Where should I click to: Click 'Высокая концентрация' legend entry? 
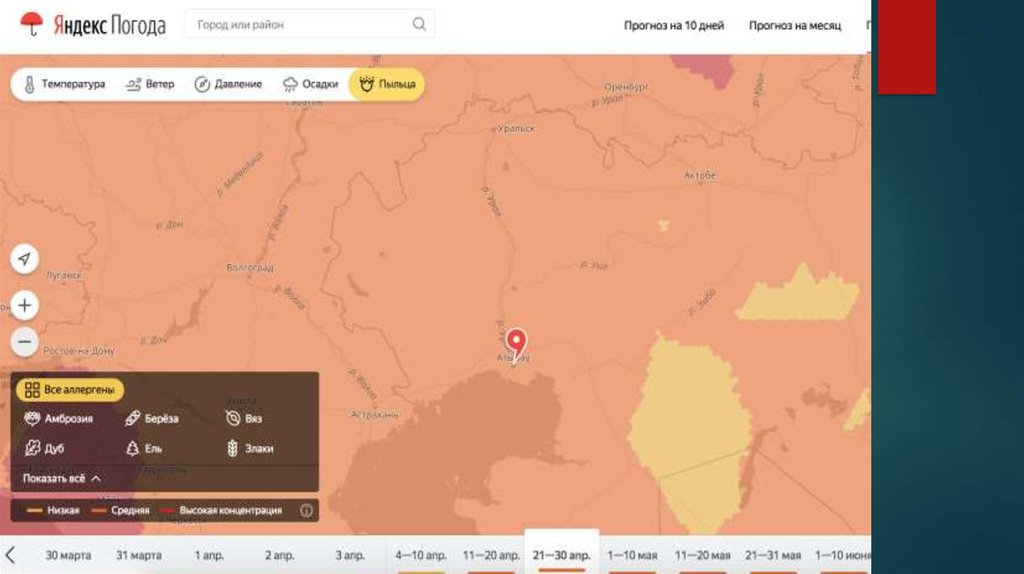click(221, 511)
